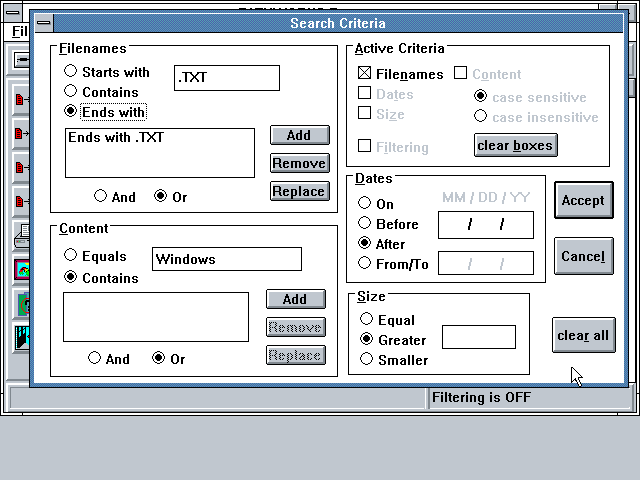Select the Smaller size option

(x=394, y=360)
